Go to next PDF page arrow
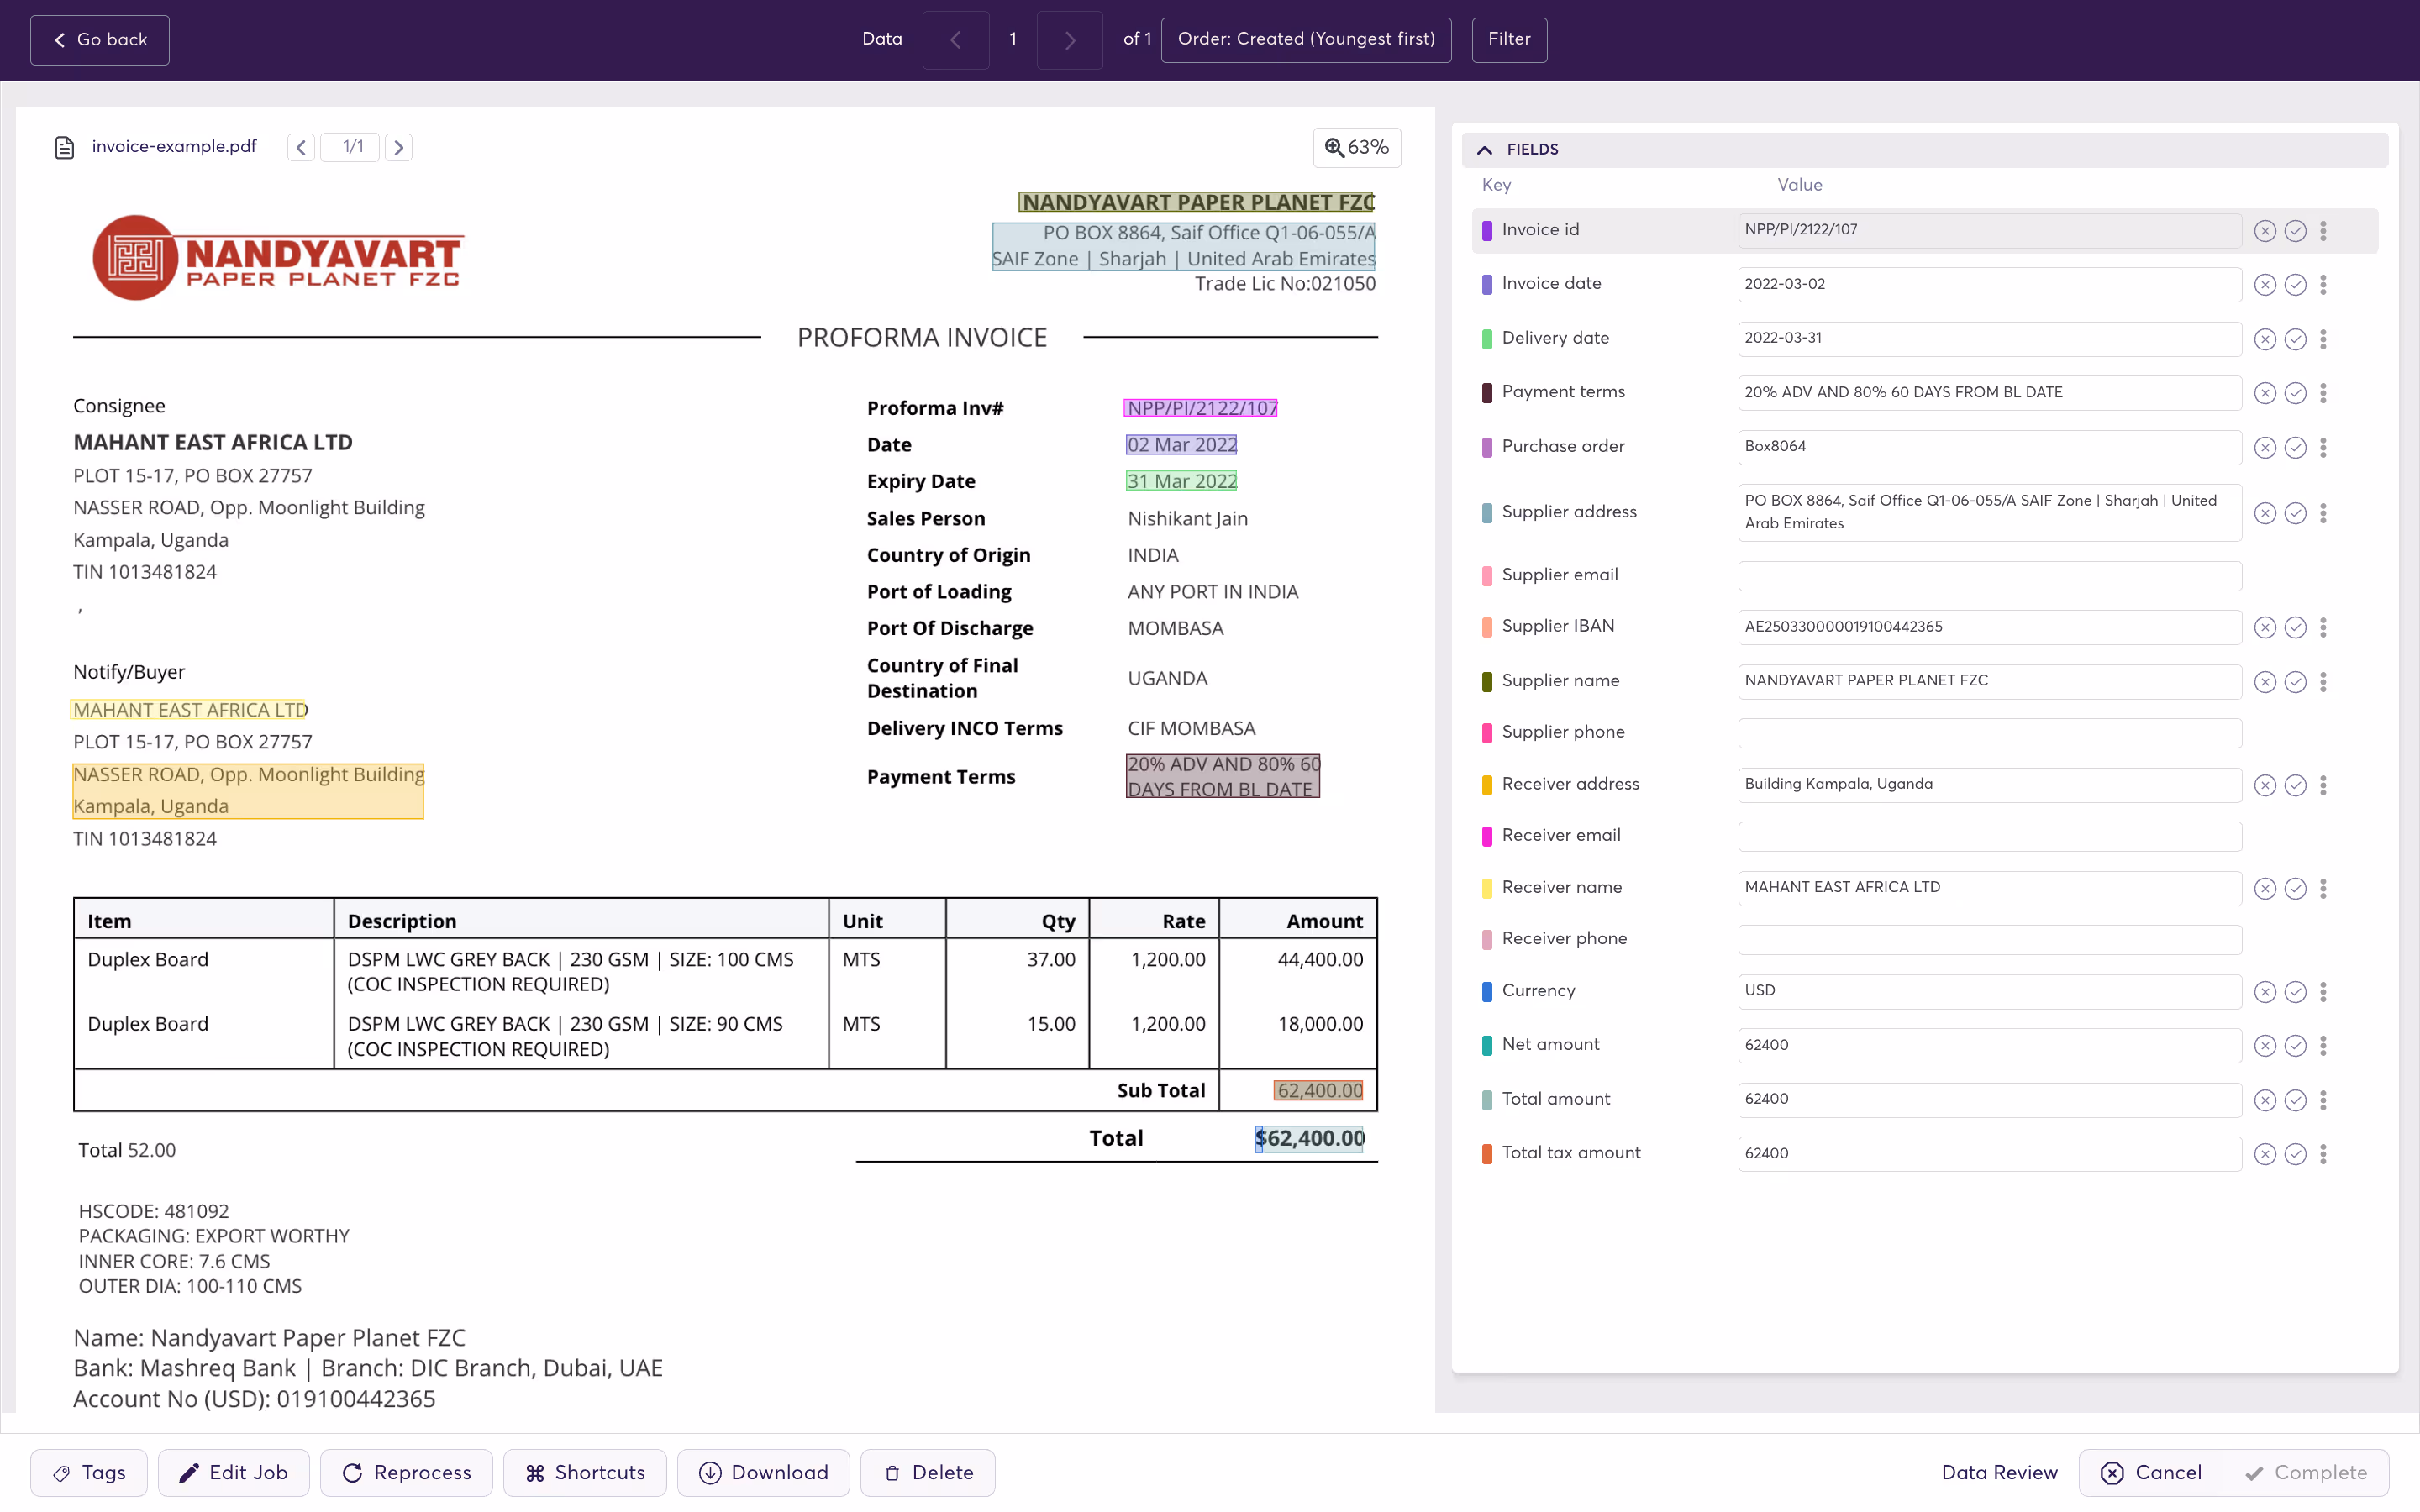The image size is (2420, 1512). [398, 147]
